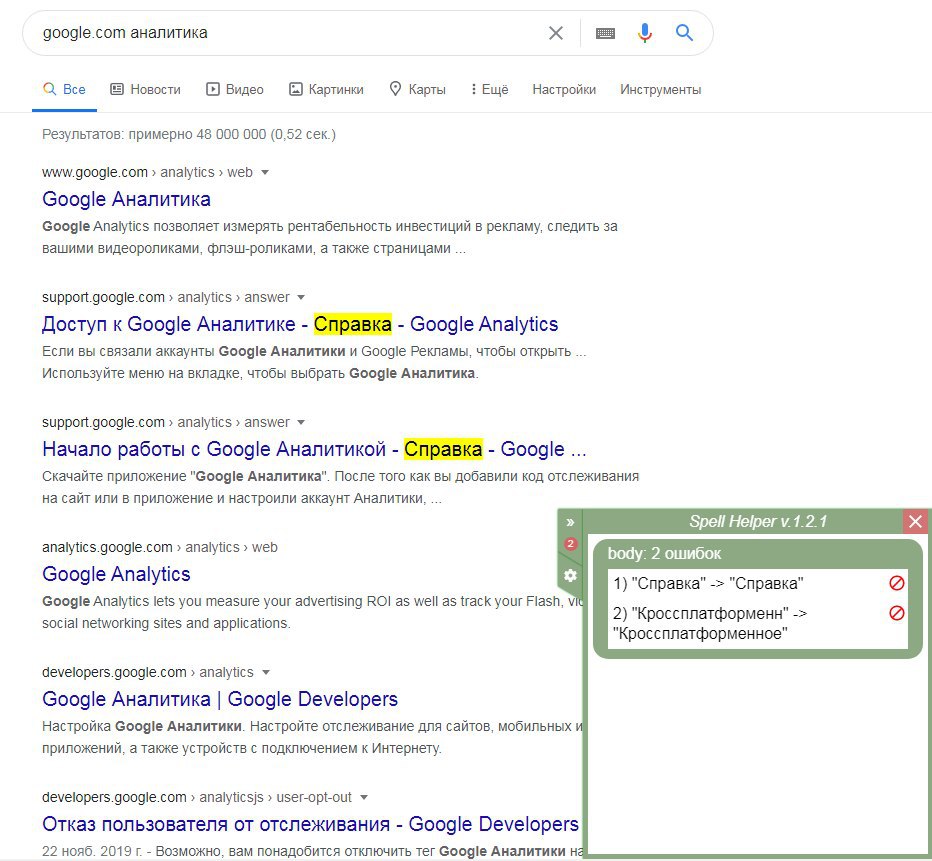This screenshot has width=932, height=861.
Task: Switch to the Новости tab
Action: 146,90
